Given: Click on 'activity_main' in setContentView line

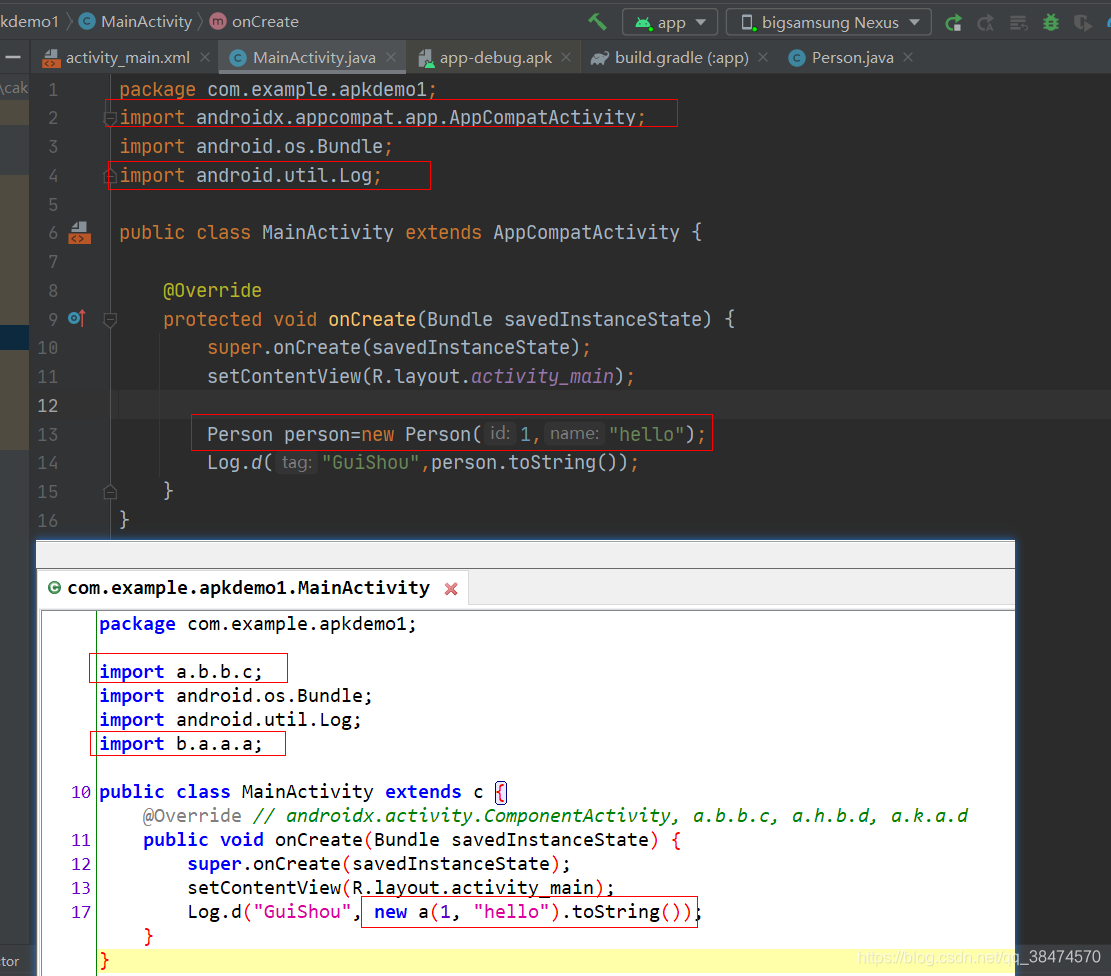Looking at the screenshot, I should coord(542,376).
